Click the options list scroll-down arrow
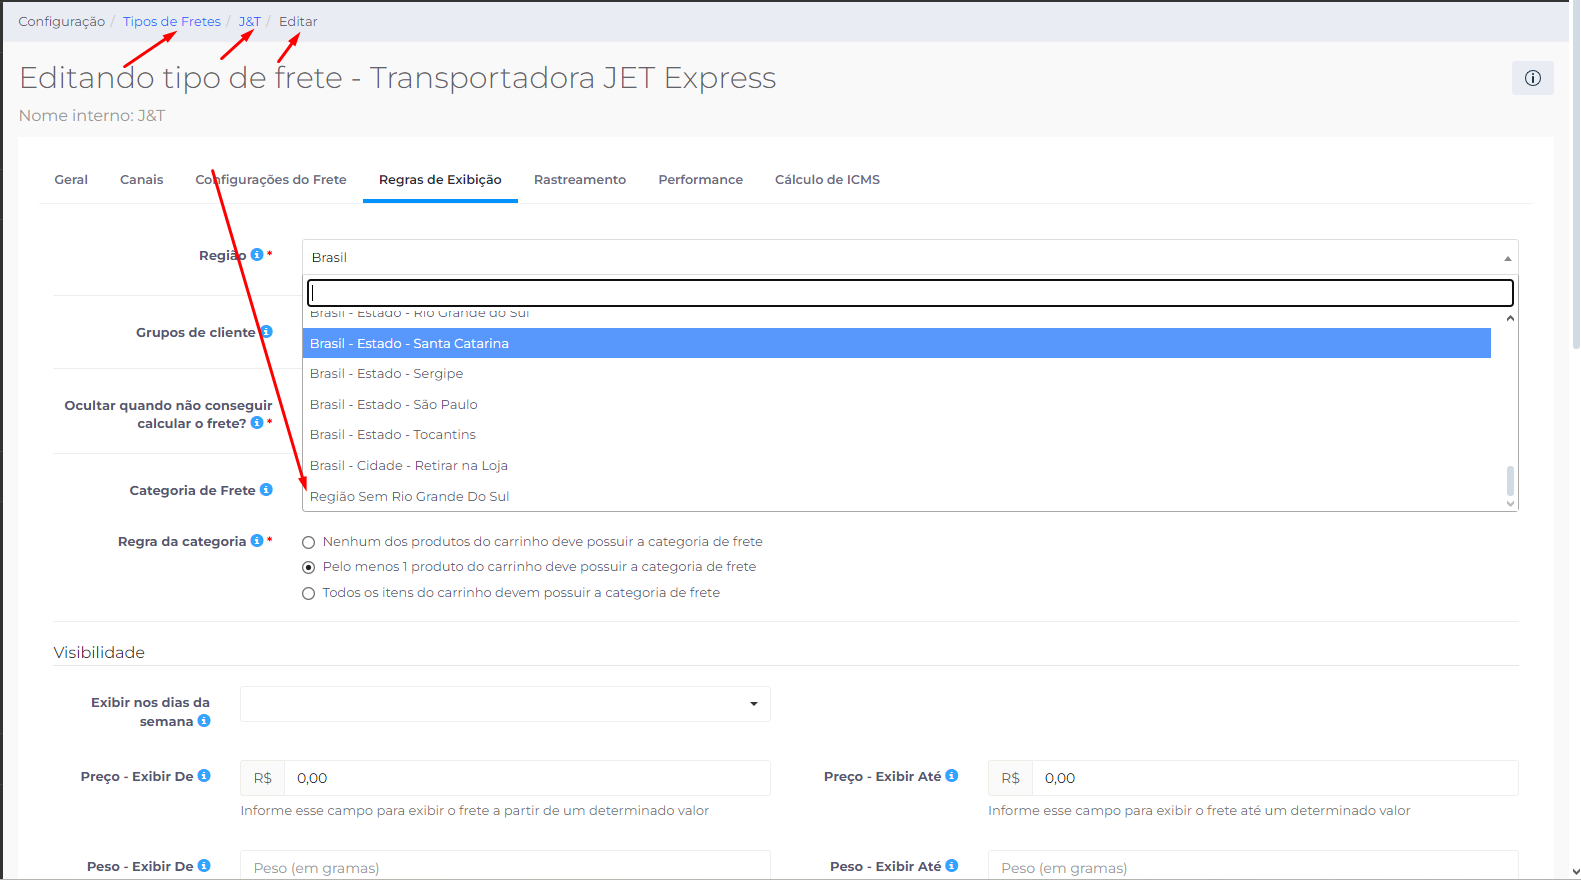1581x880 pixels. tap(1510, 504)
